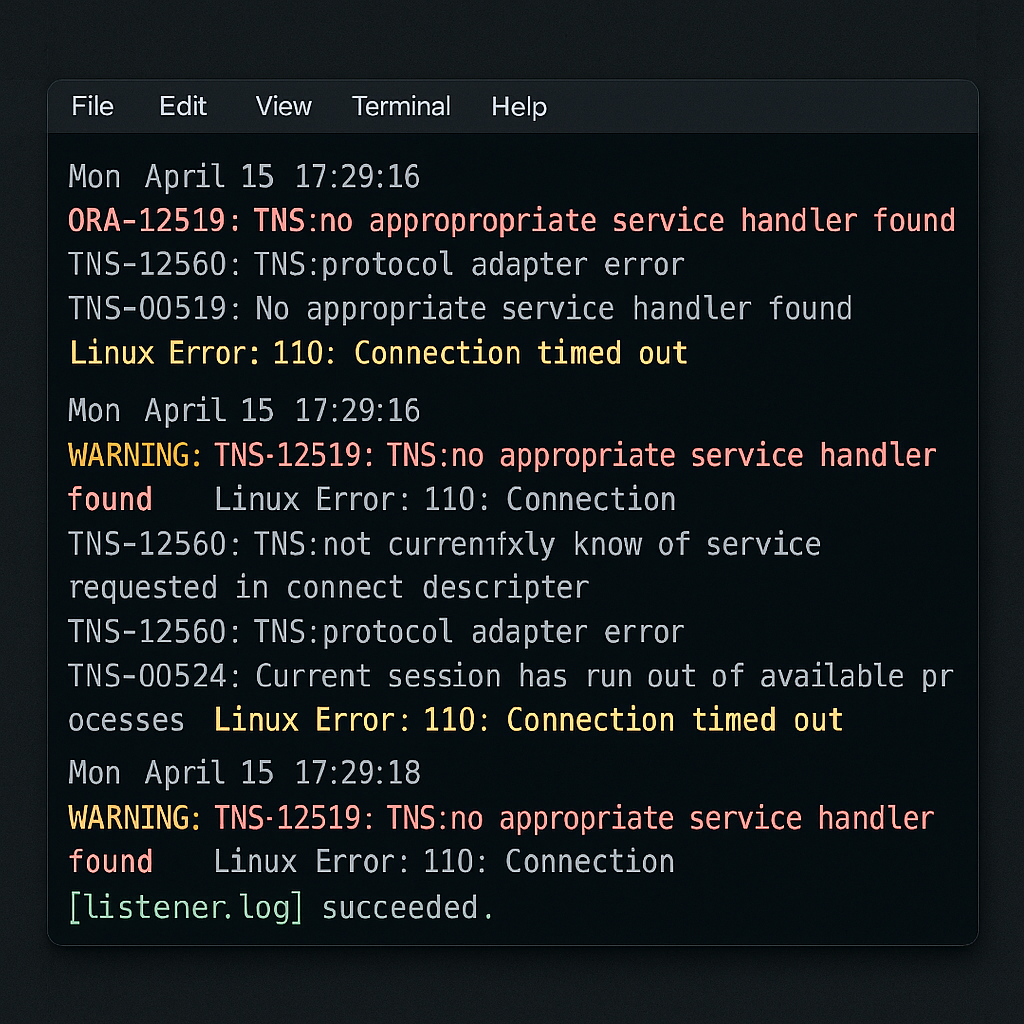1024x1024 pixels.
Task: Open the Help menu
Action: [519, 107]
